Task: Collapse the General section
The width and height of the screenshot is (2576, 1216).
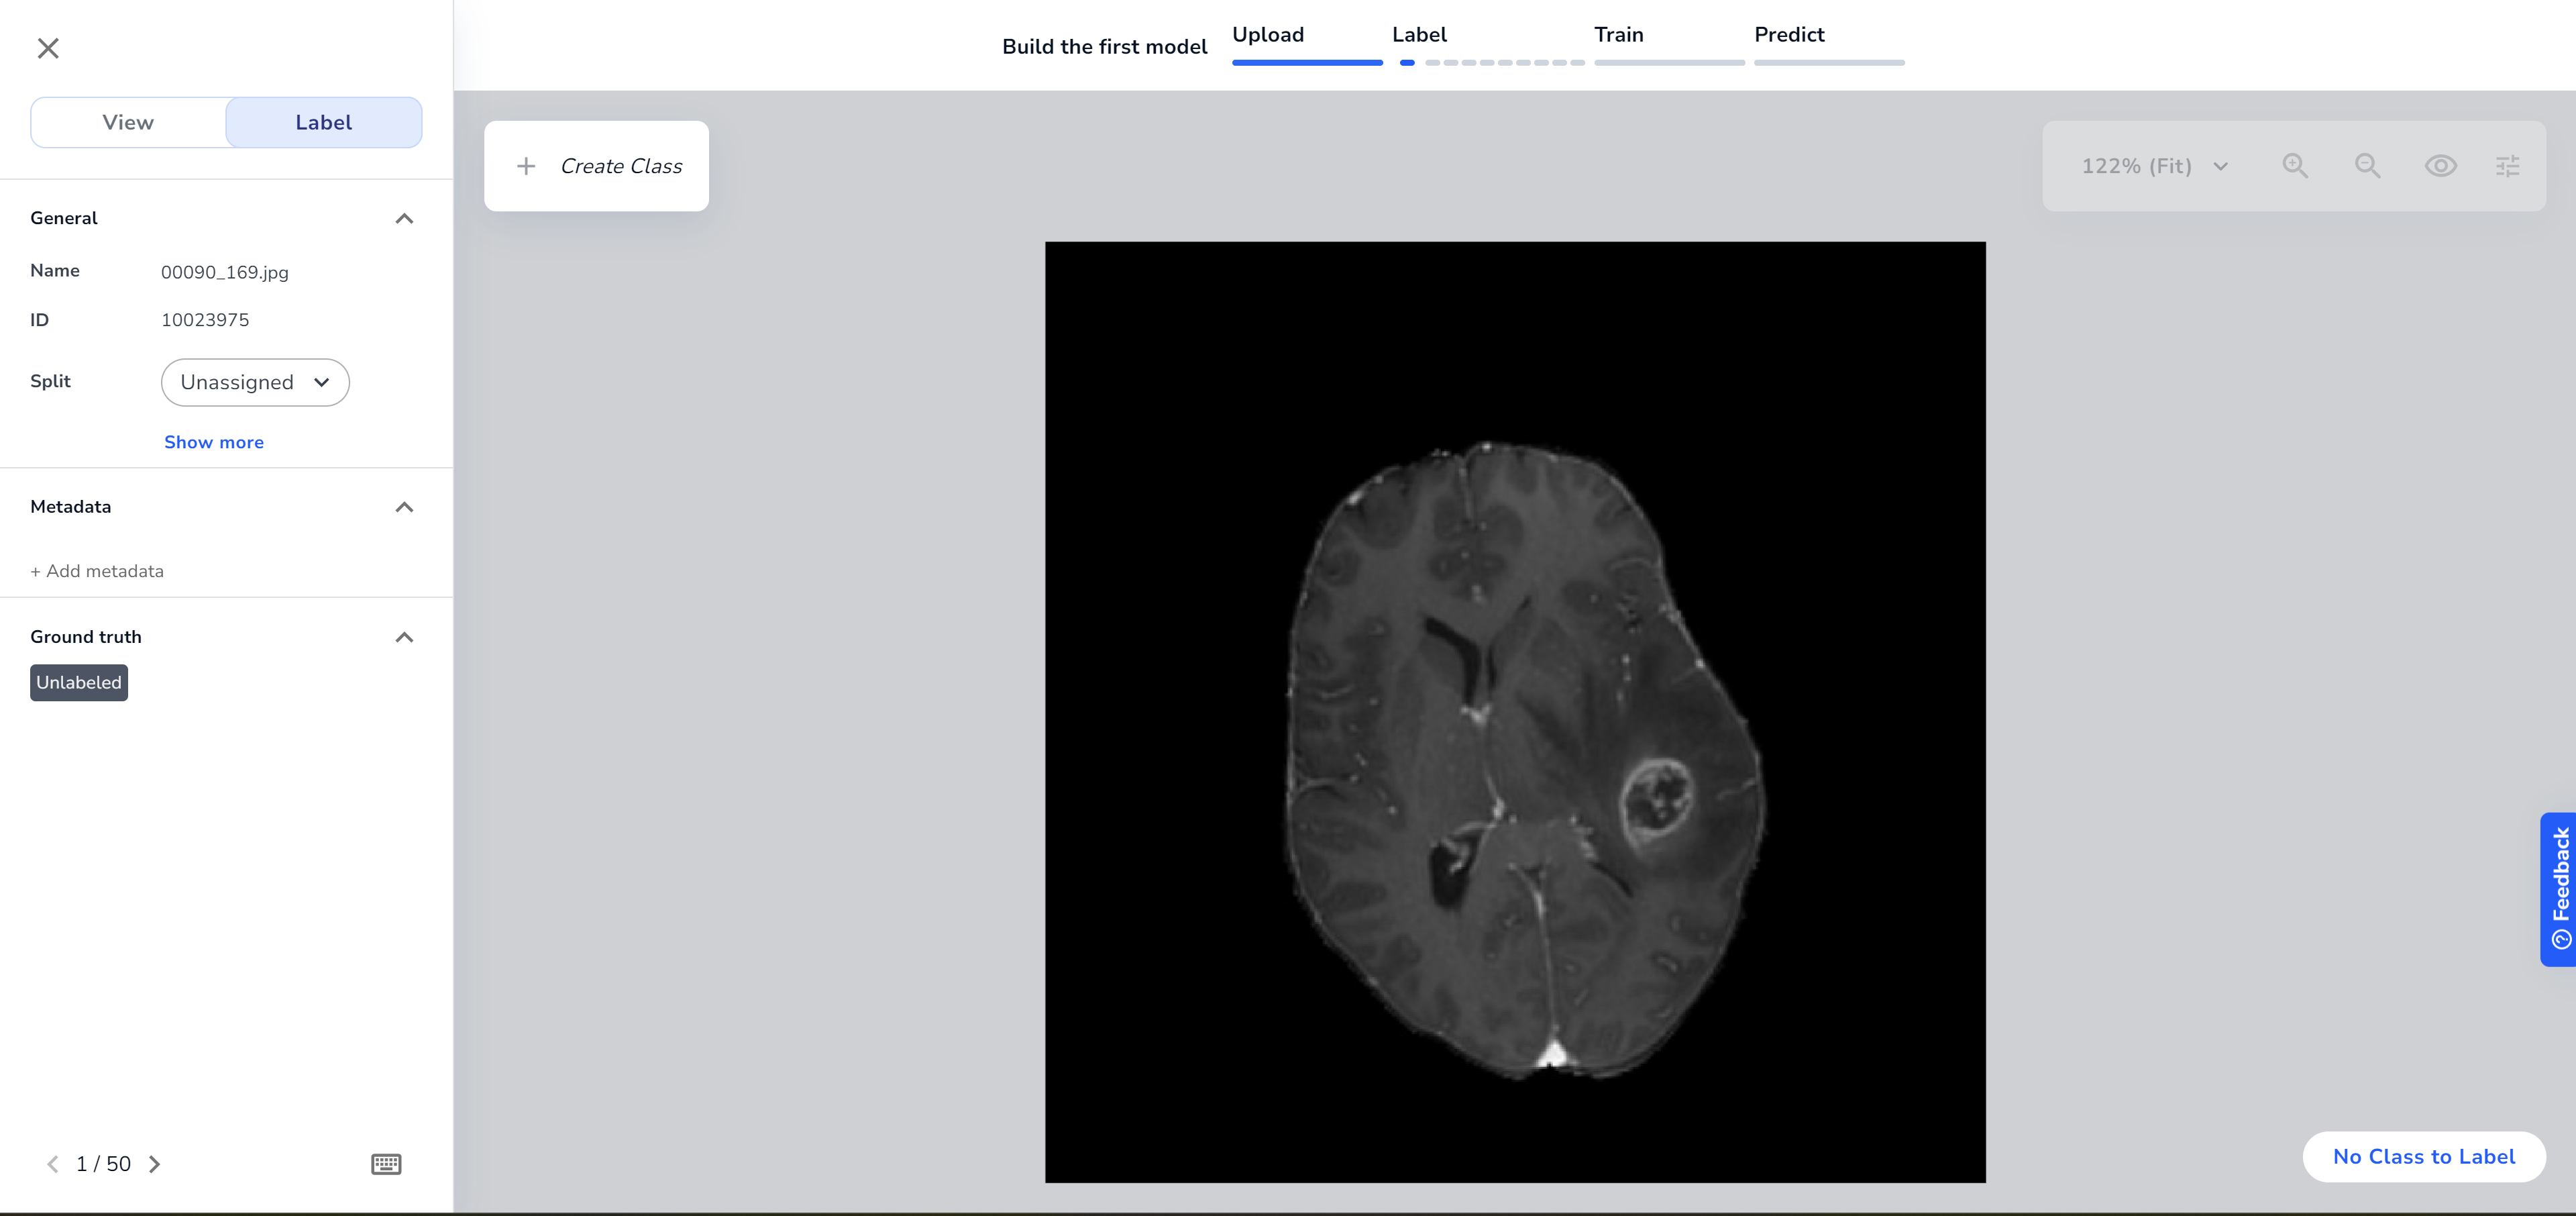Action: click(404, 218)
